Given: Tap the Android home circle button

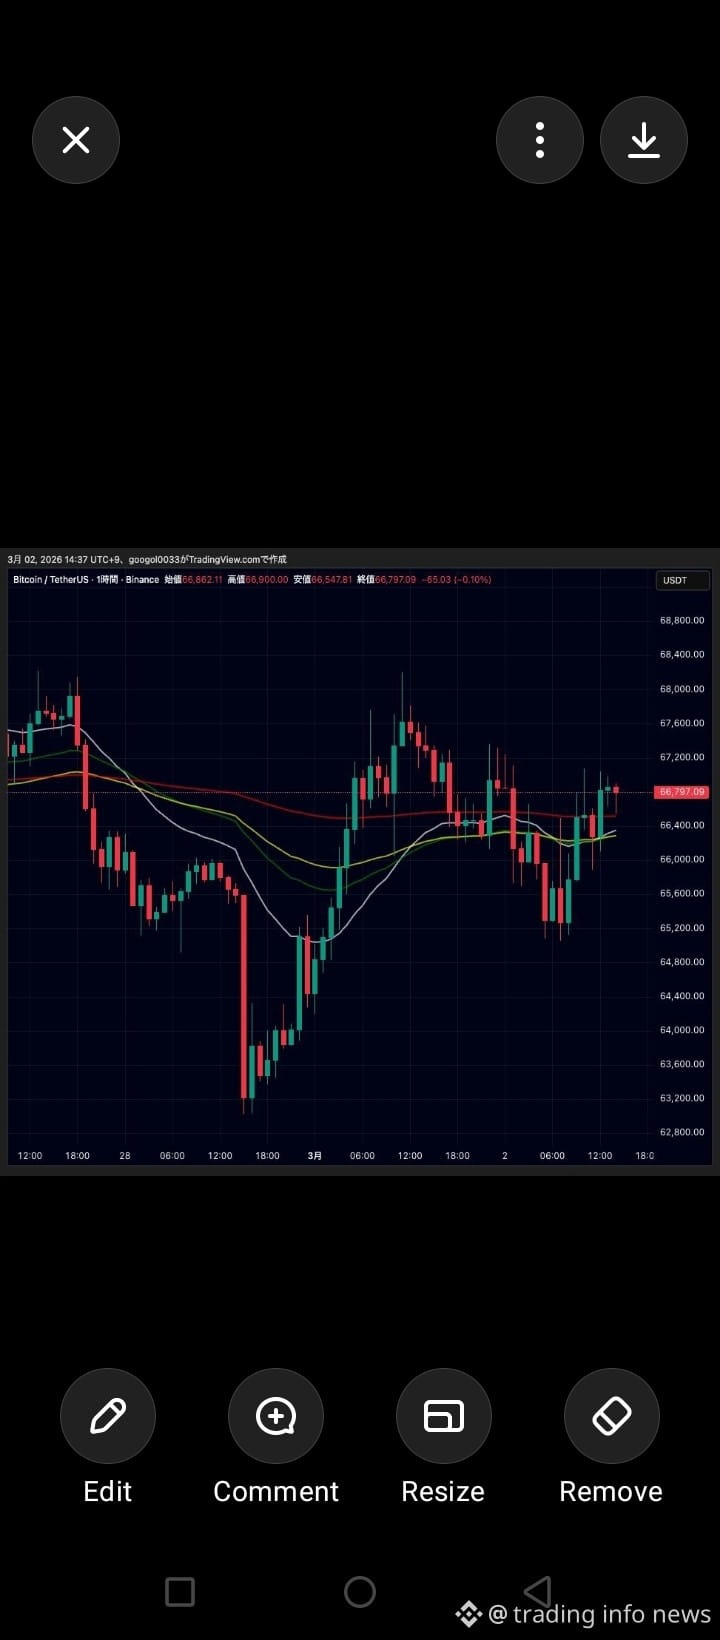Looking at the screenshot, I should [x=360, y=1591].
